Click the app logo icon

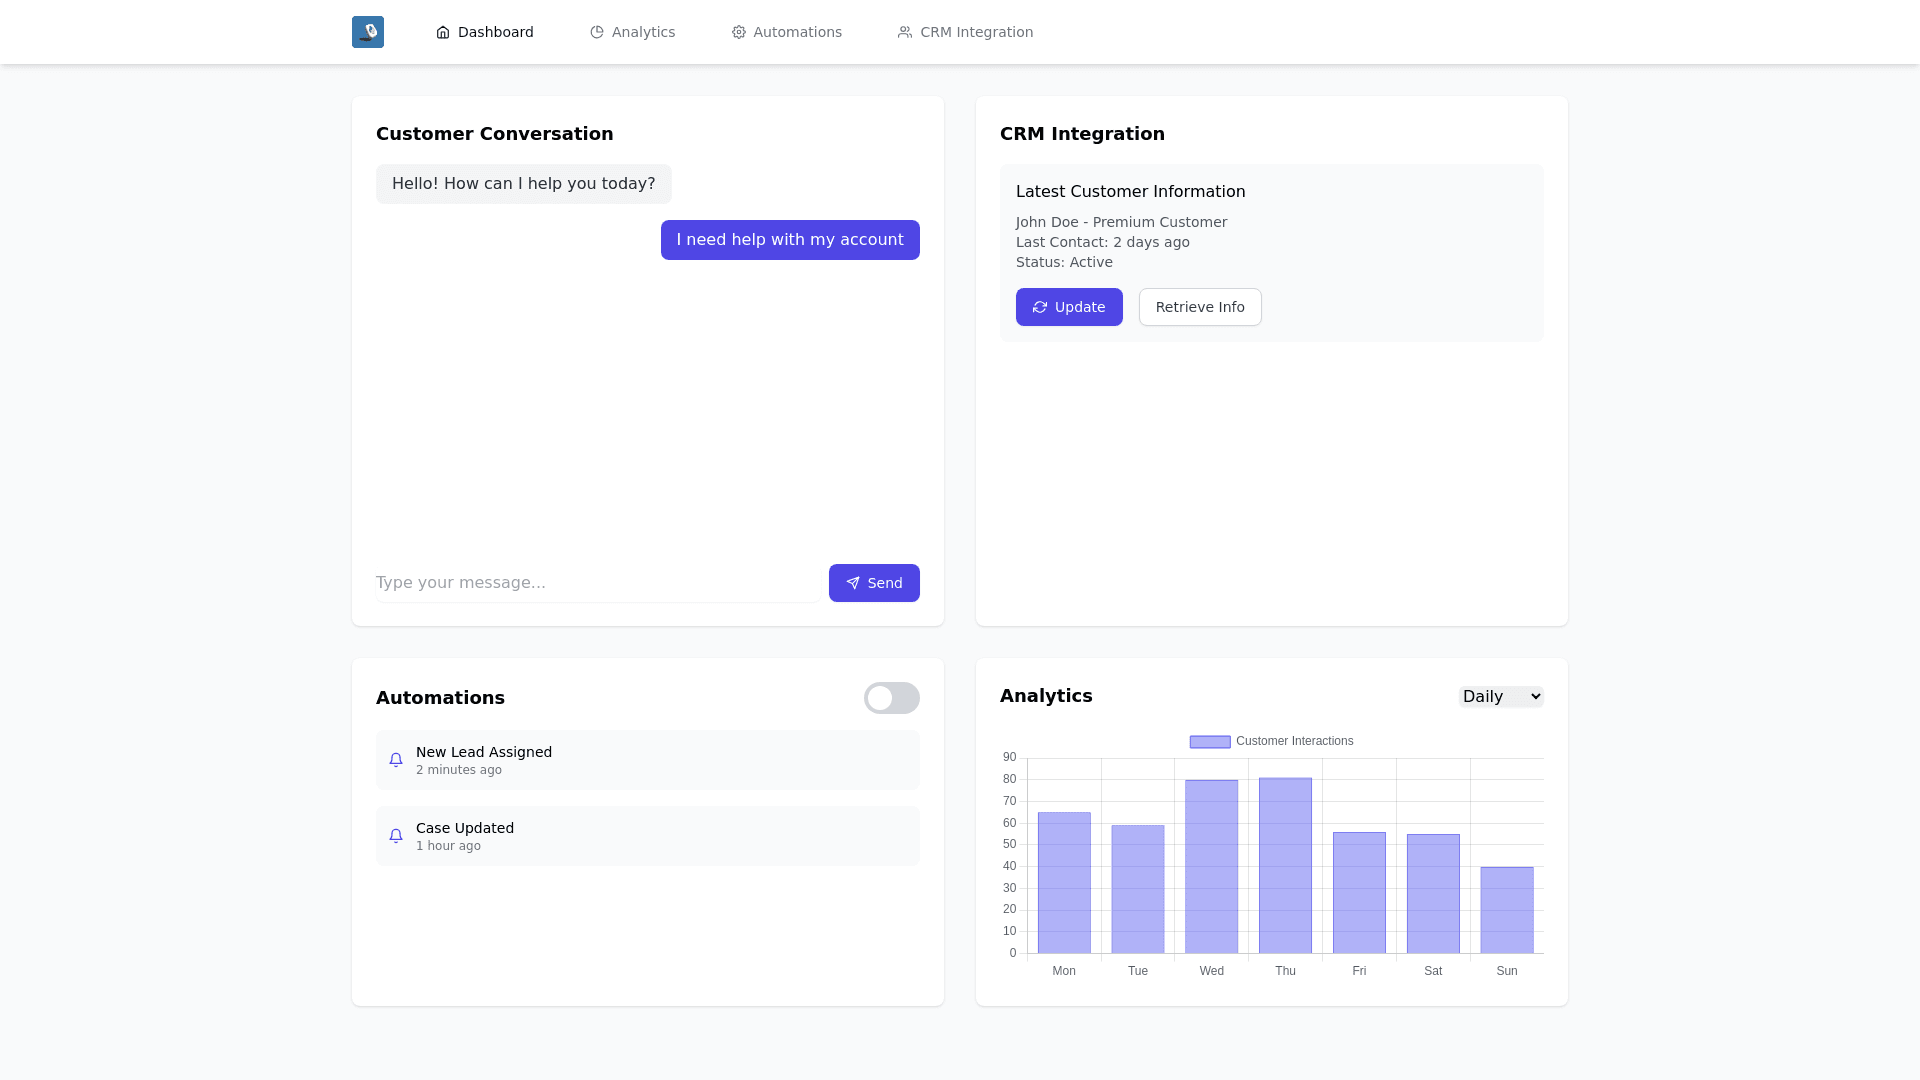pyautogui.click(x=367, y=32)
